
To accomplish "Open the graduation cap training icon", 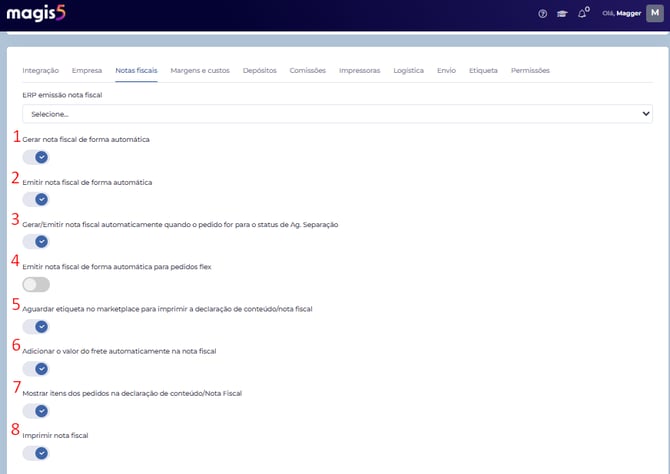I will coord(563,14).
